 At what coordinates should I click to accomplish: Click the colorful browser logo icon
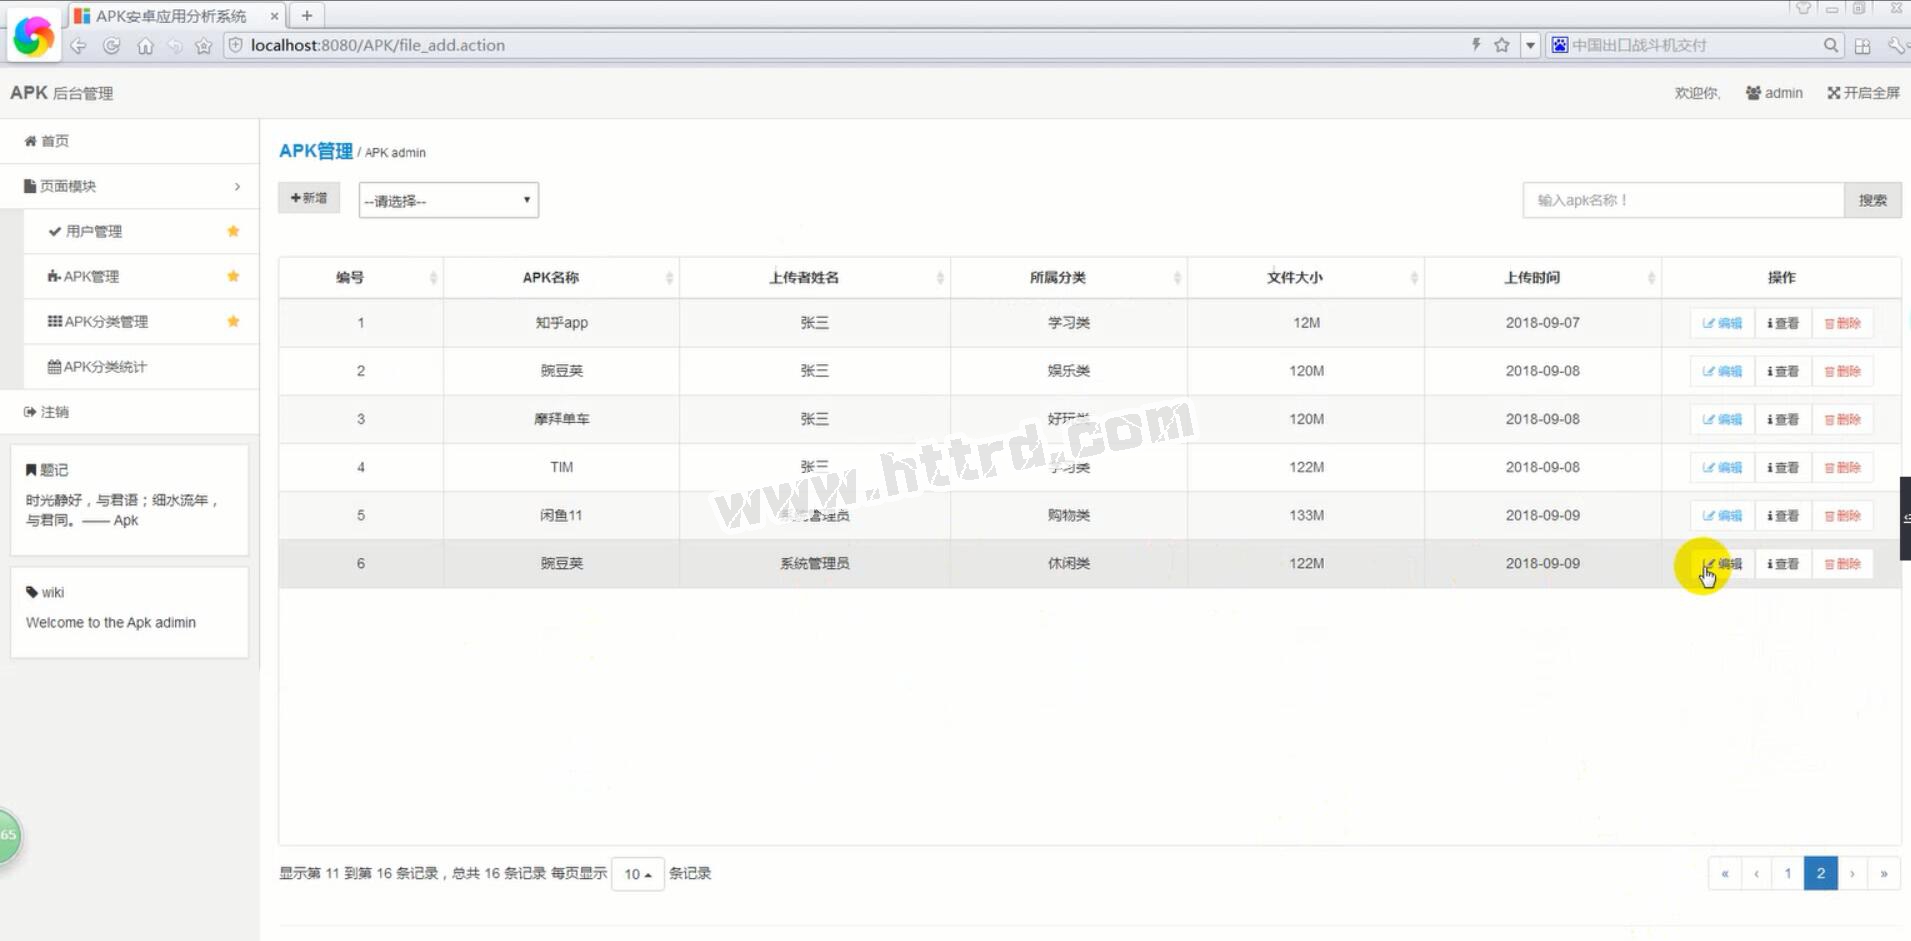[x=33, y=37]
